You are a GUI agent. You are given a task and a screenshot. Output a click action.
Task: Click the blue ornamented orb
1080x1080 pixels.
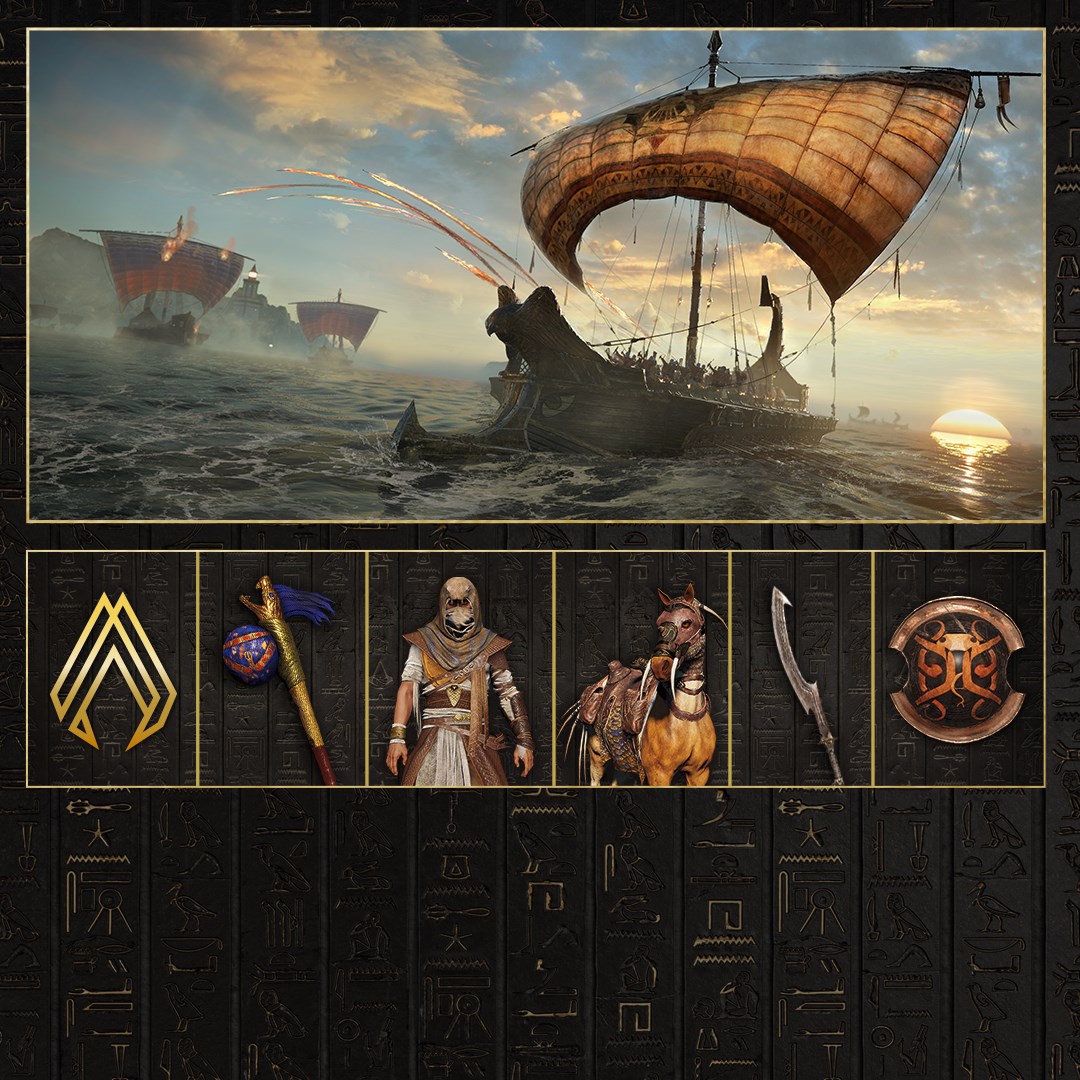250,654
